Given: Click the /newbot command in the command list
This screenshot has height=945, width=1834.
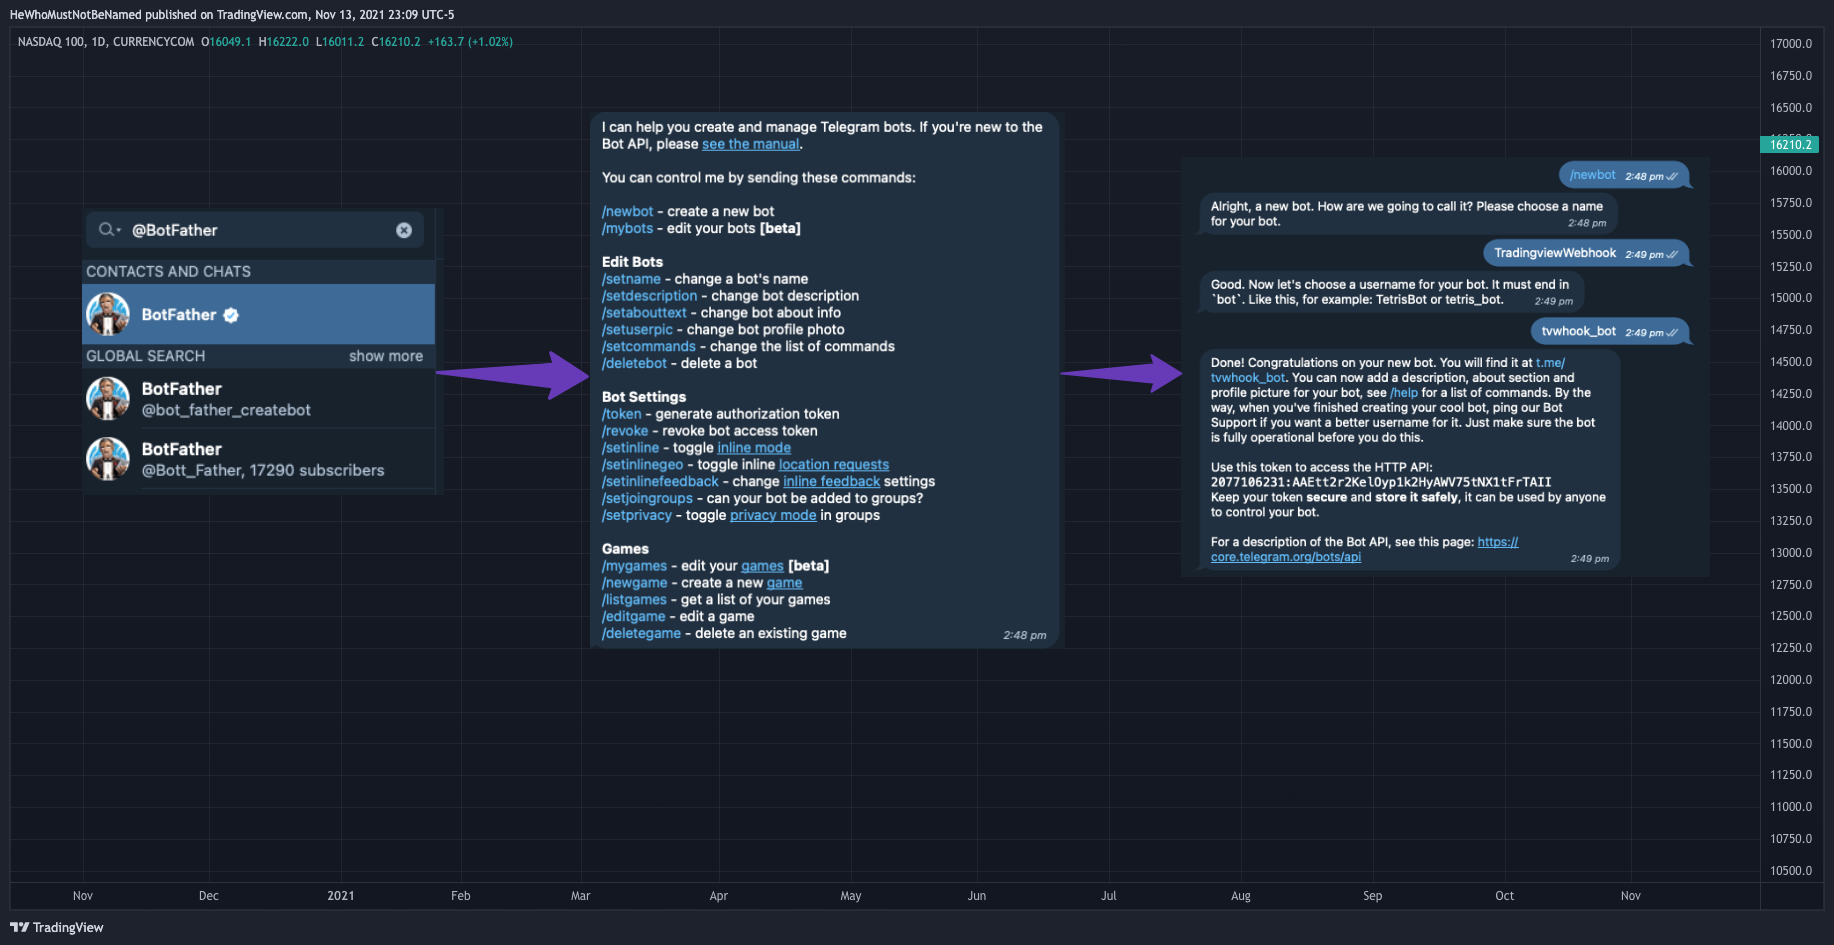Looking at the screenshot, I should pyautogui.click(x=627, y=211).
